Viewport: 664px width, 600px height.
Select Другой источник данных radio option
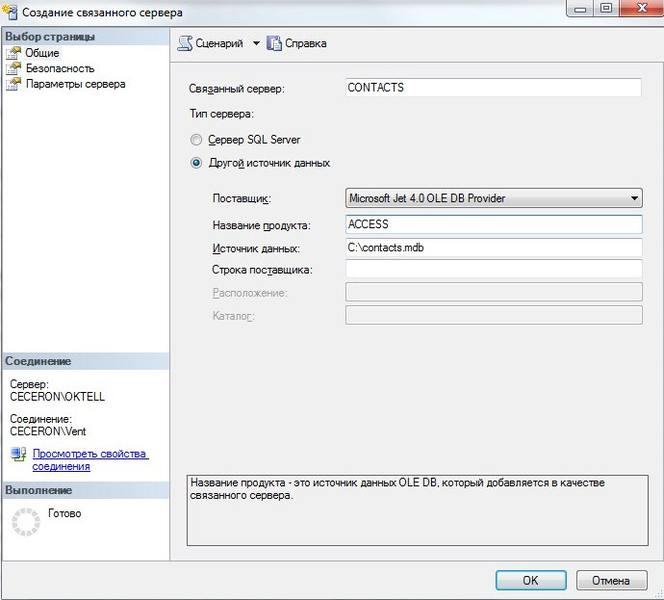point(197,163)
